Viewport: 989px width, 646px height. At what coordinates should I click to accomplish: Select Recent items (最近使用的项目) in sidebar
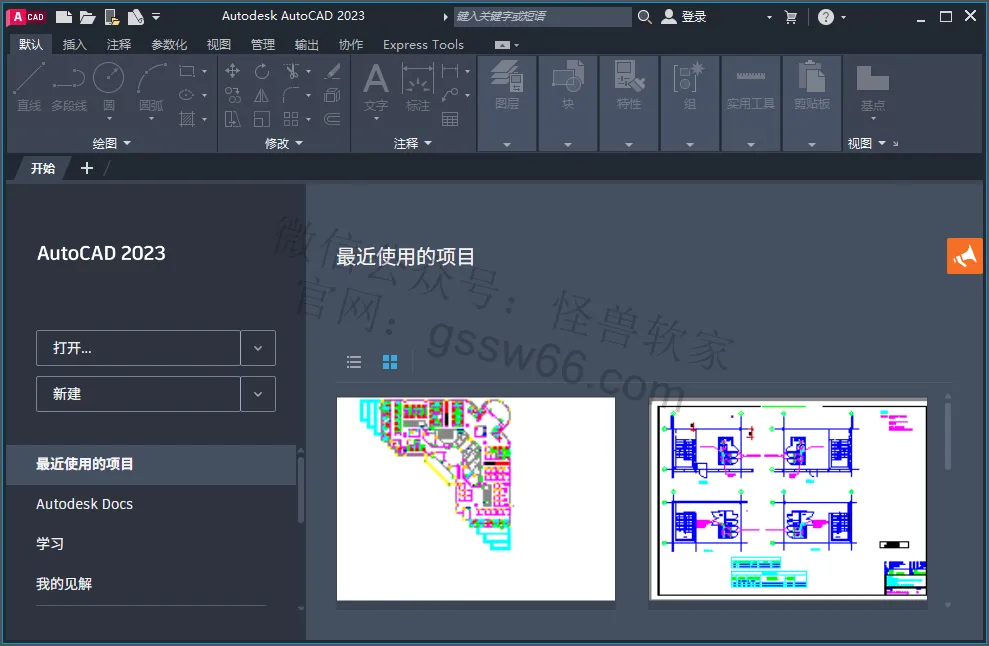151,464
